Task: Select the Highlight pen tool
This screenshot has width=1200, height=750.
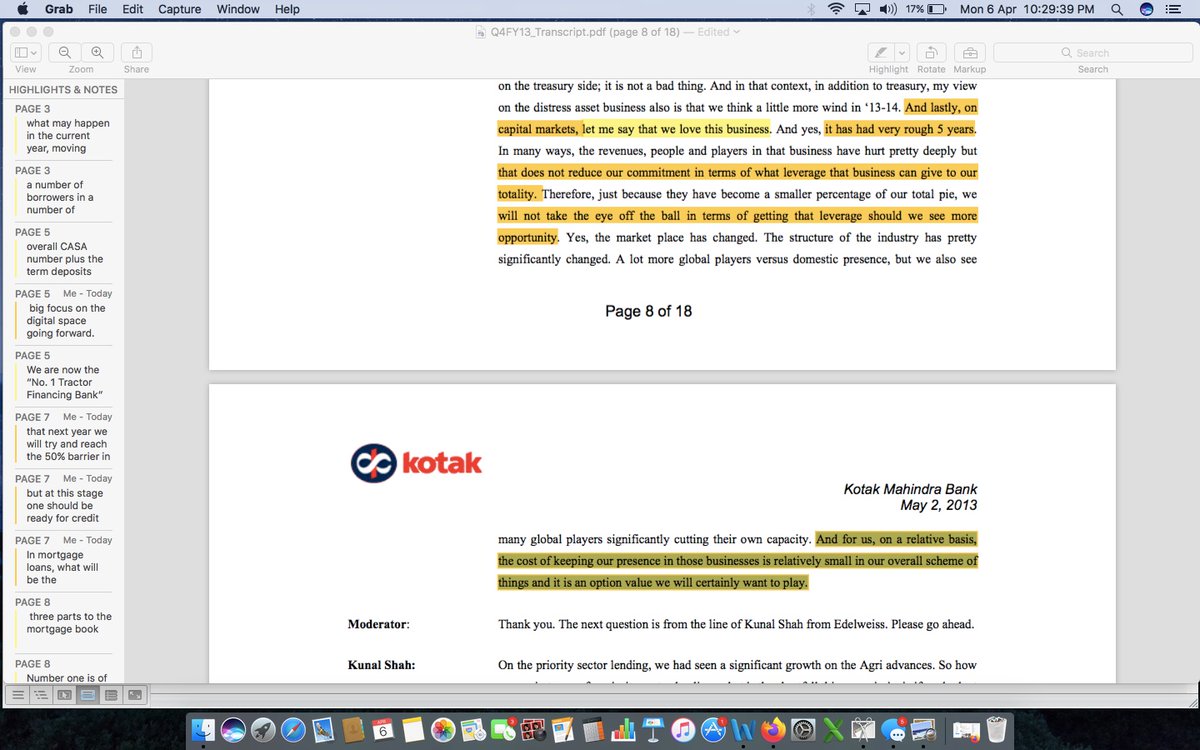Action: click(880, 53)
